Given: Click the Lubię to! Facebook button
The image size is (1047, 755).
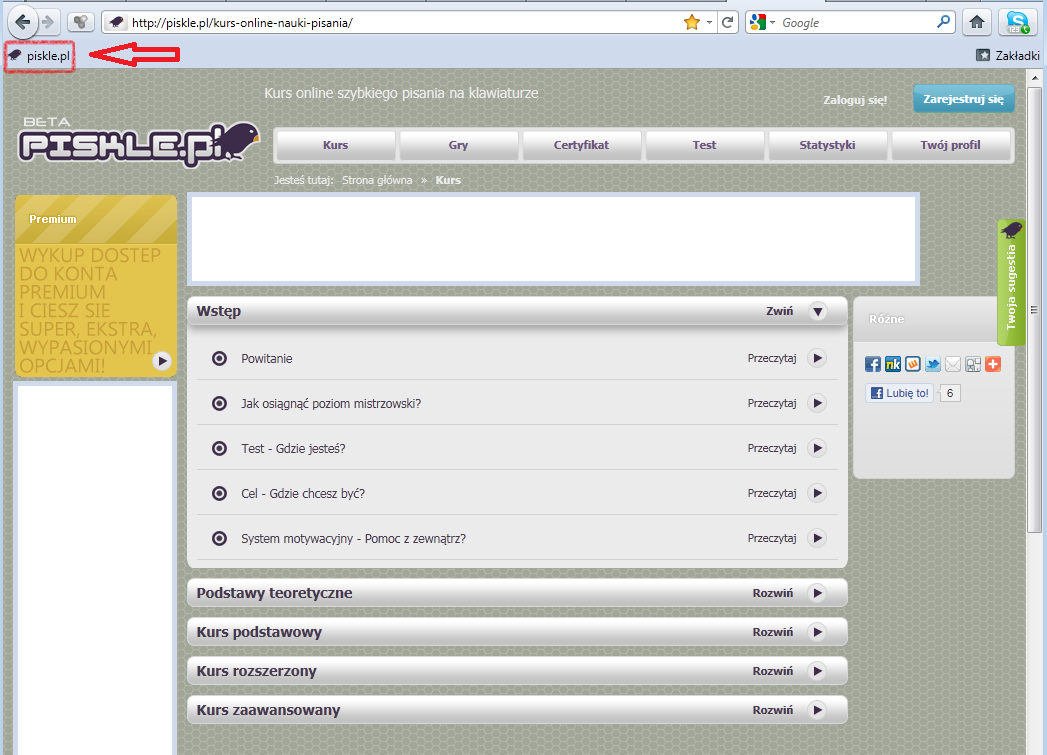Looking at the screenshot, I should (x=899, y=393).
